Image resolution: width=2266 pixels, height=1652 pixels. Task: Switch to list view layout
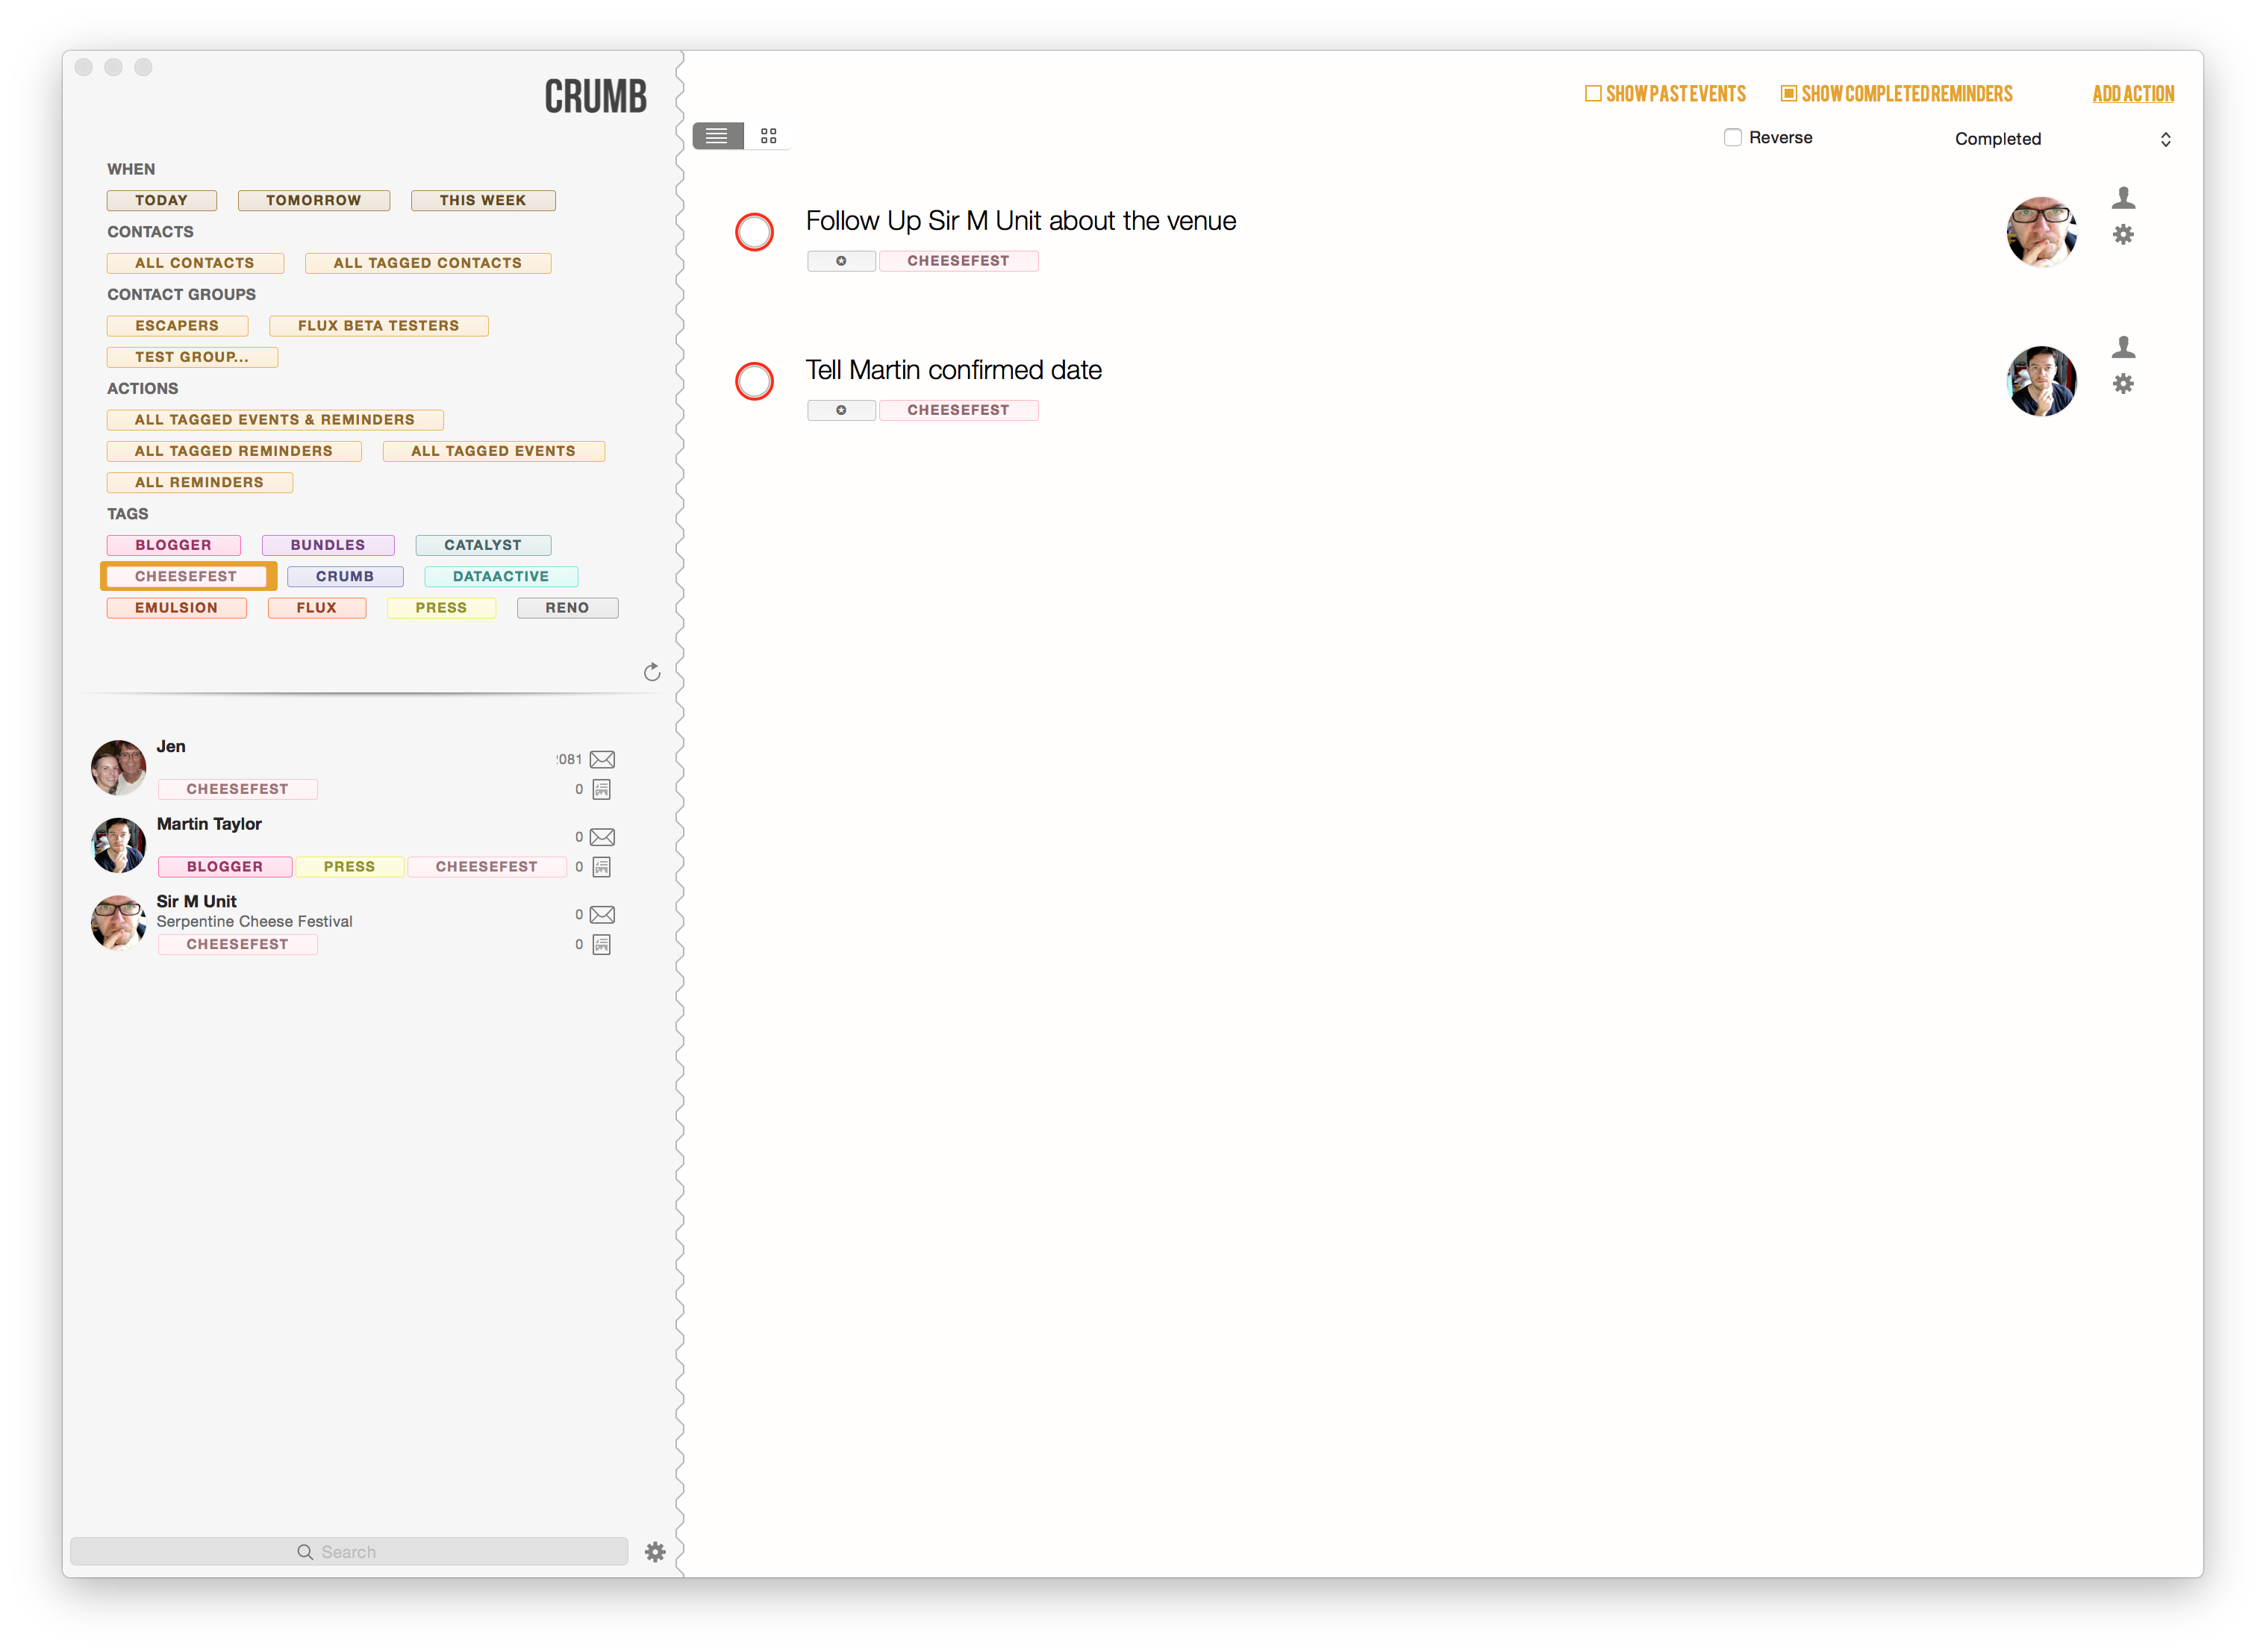[717, 136]
